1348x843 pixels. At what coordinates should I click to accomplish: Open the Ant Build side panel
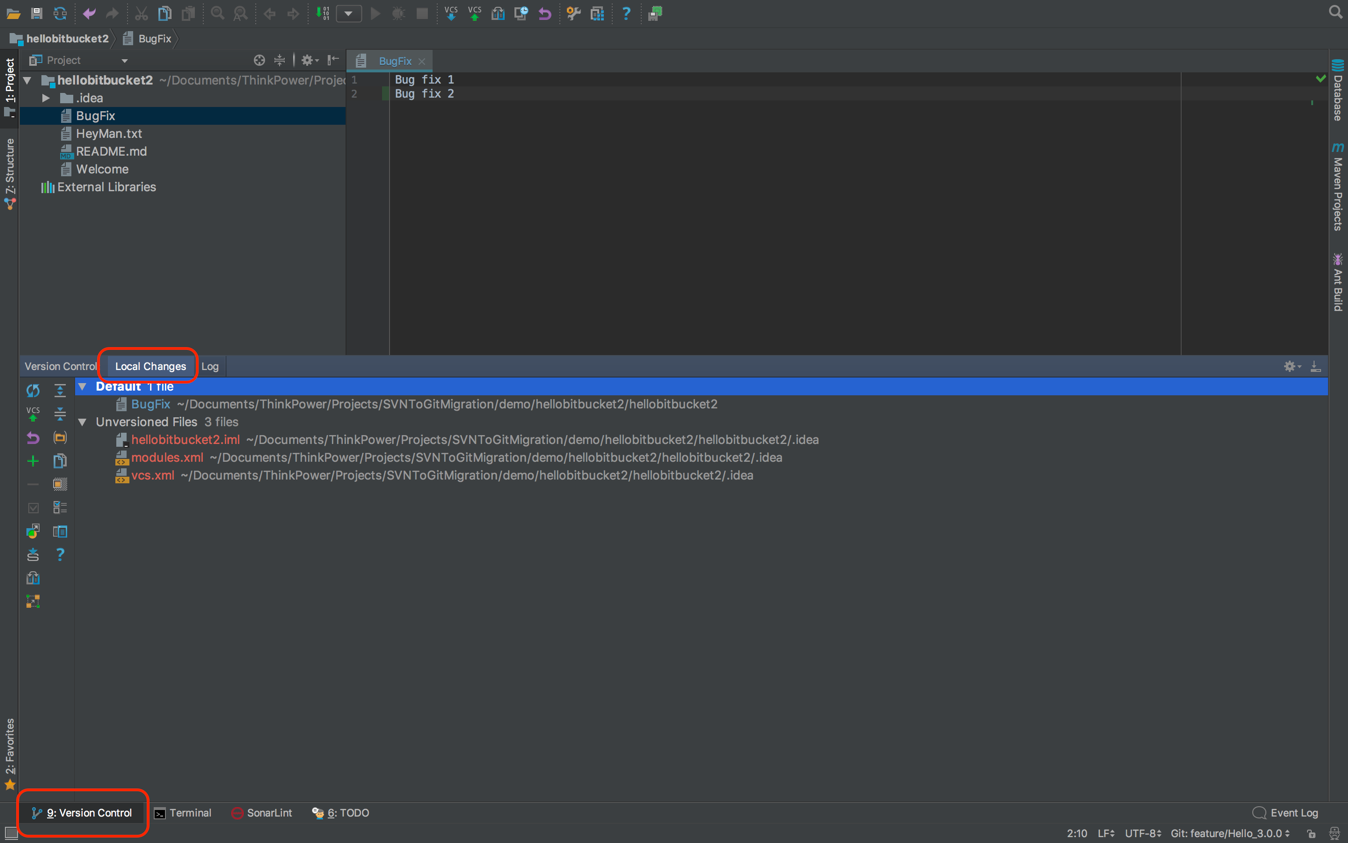1338,283
